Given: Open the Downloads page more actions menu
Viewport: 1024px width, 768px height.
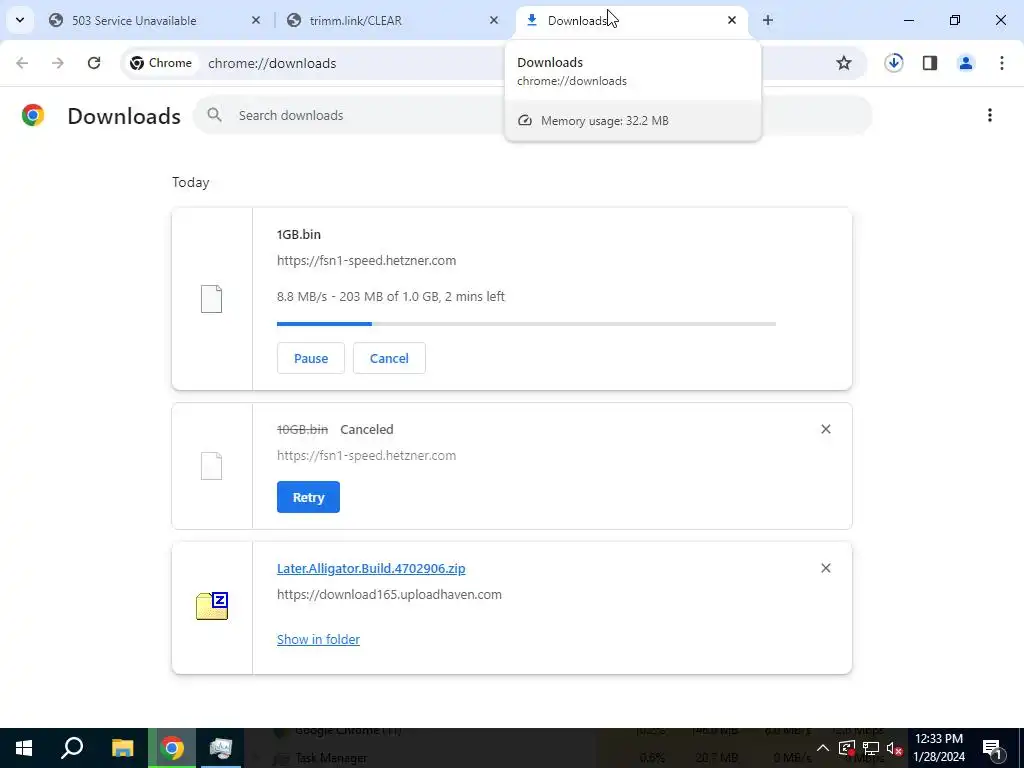Looking at the screenshot, I should [x=990, y=115].
